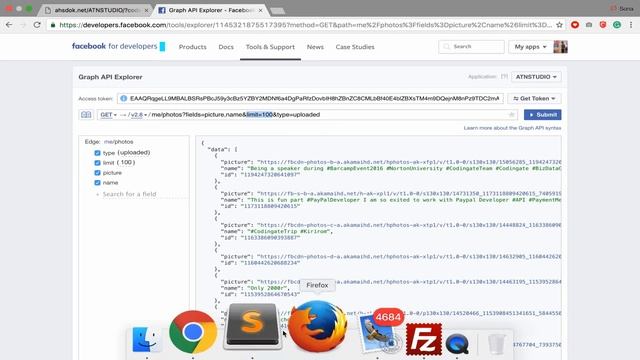Open the camera extension icon
This screenshot has width=640, height=360.
click(589, 25)
